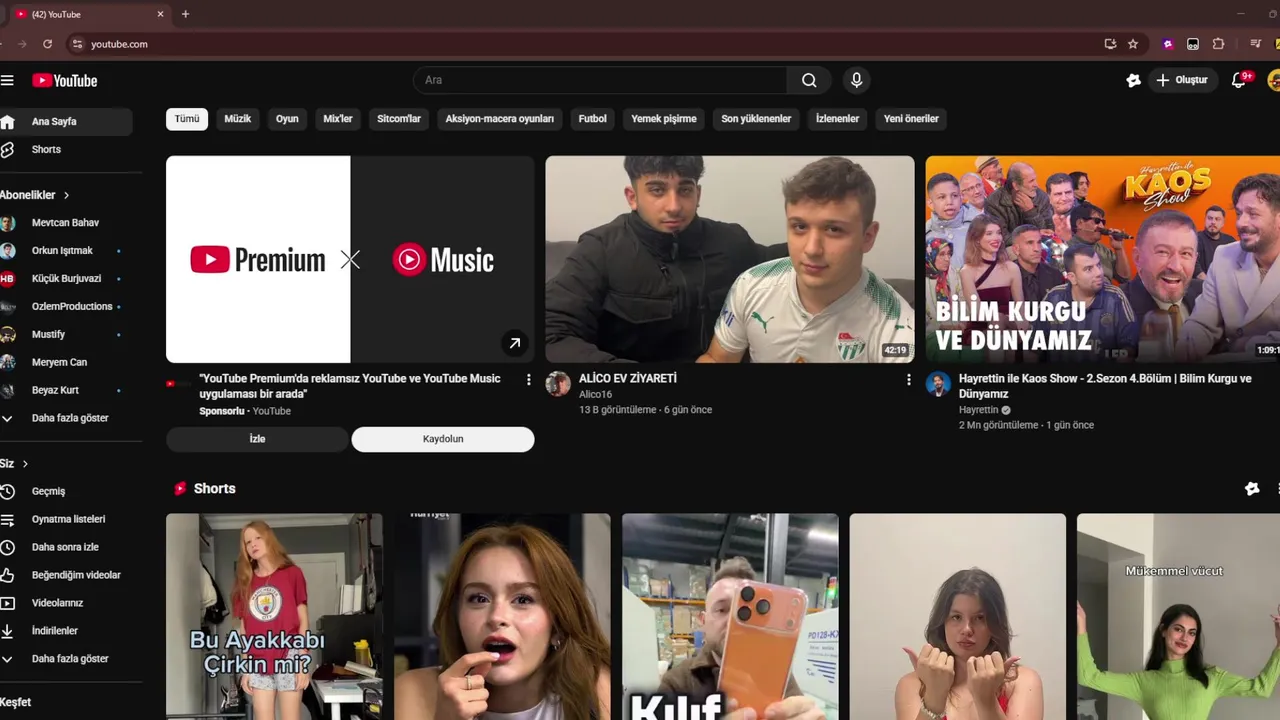This screenshot has width=1280, height=720.
Task: Expand Daha fazla göster under subscriptions
Action: pos(70,418)
